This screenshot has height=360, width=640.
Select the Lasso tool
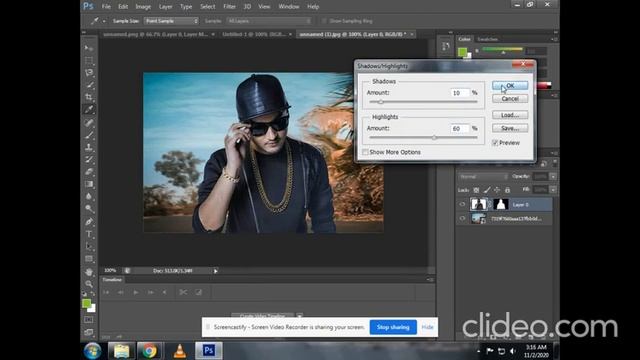coord(89,73)
